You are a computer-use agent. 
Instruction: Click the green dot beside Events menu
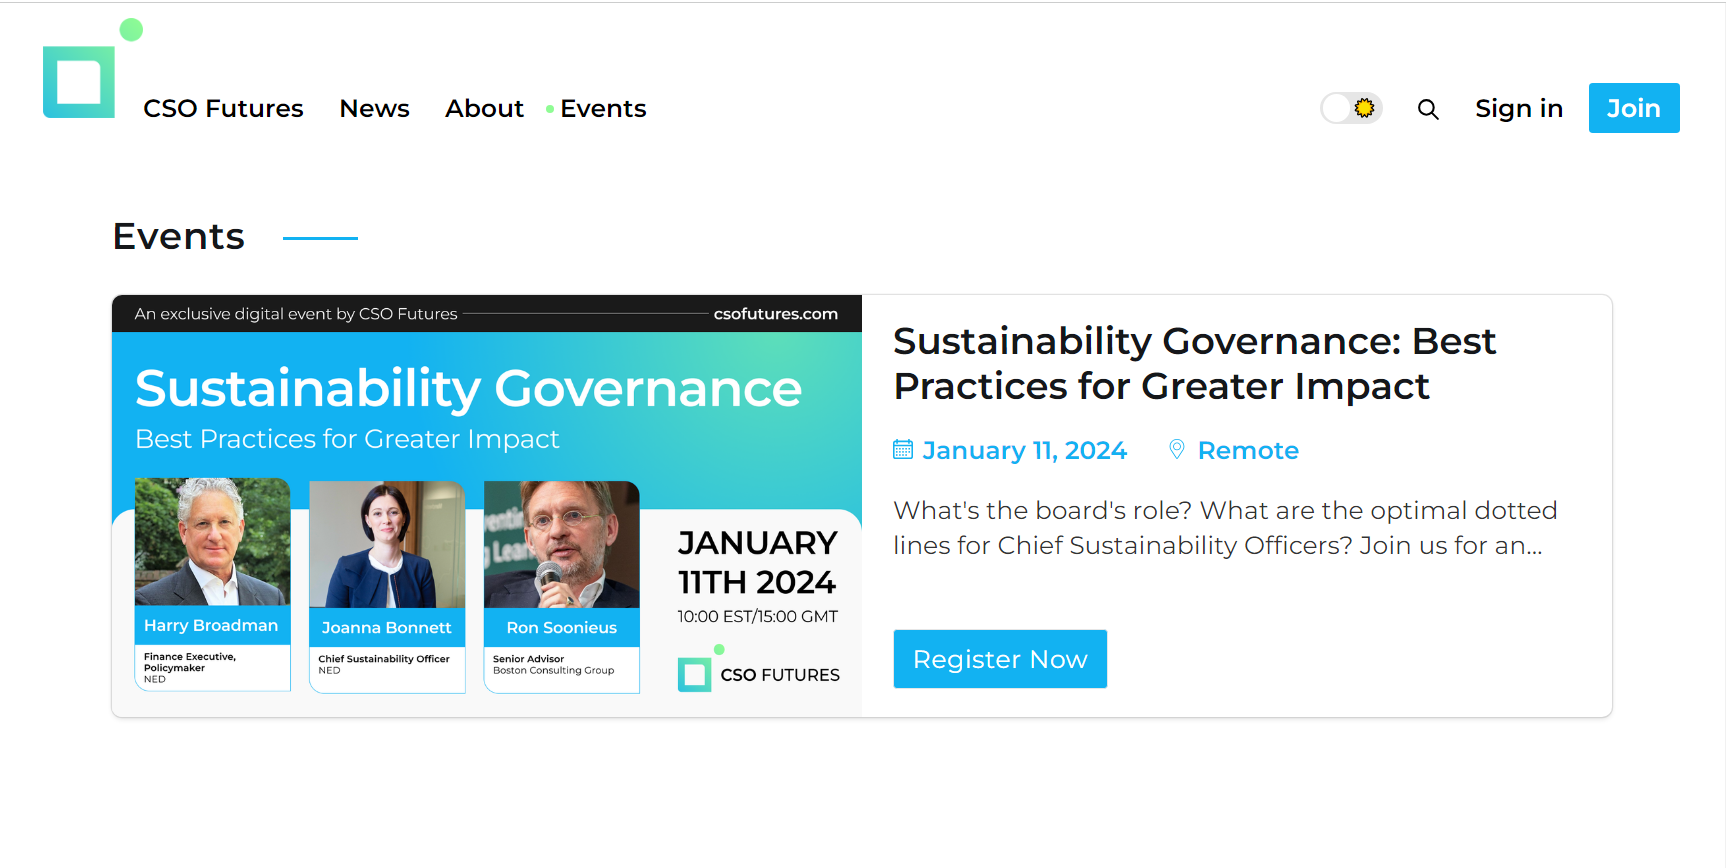pos(550,109)
